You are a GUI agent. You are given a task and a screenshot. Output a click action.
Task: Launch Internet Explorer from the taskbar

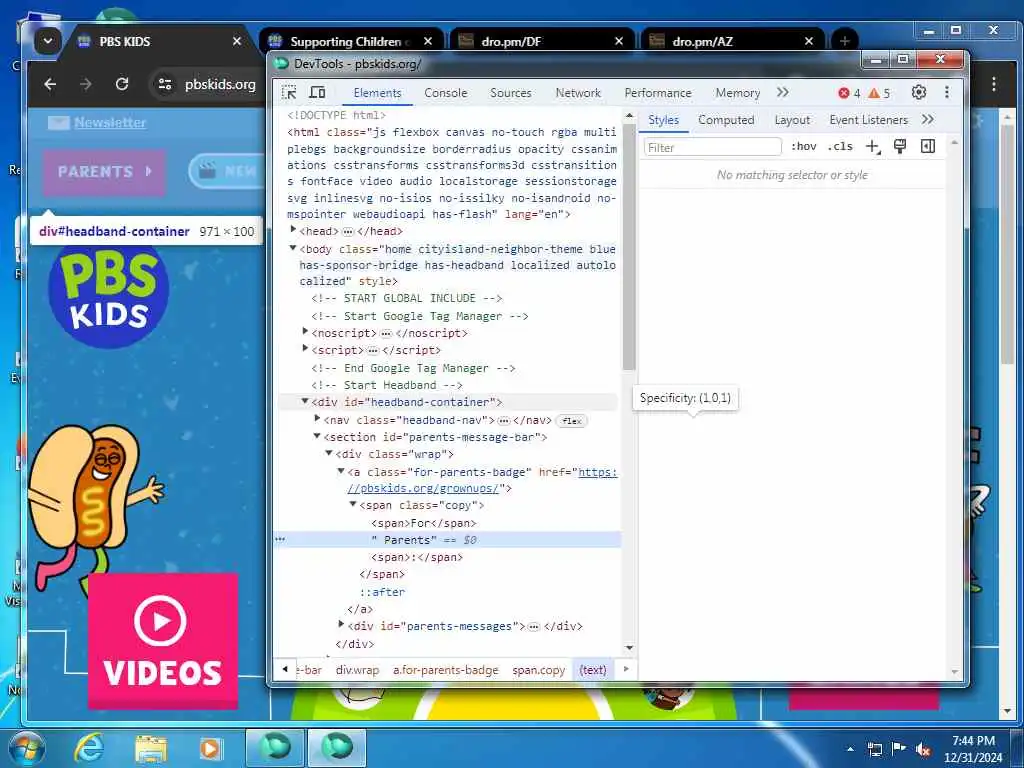click(89, 748)
